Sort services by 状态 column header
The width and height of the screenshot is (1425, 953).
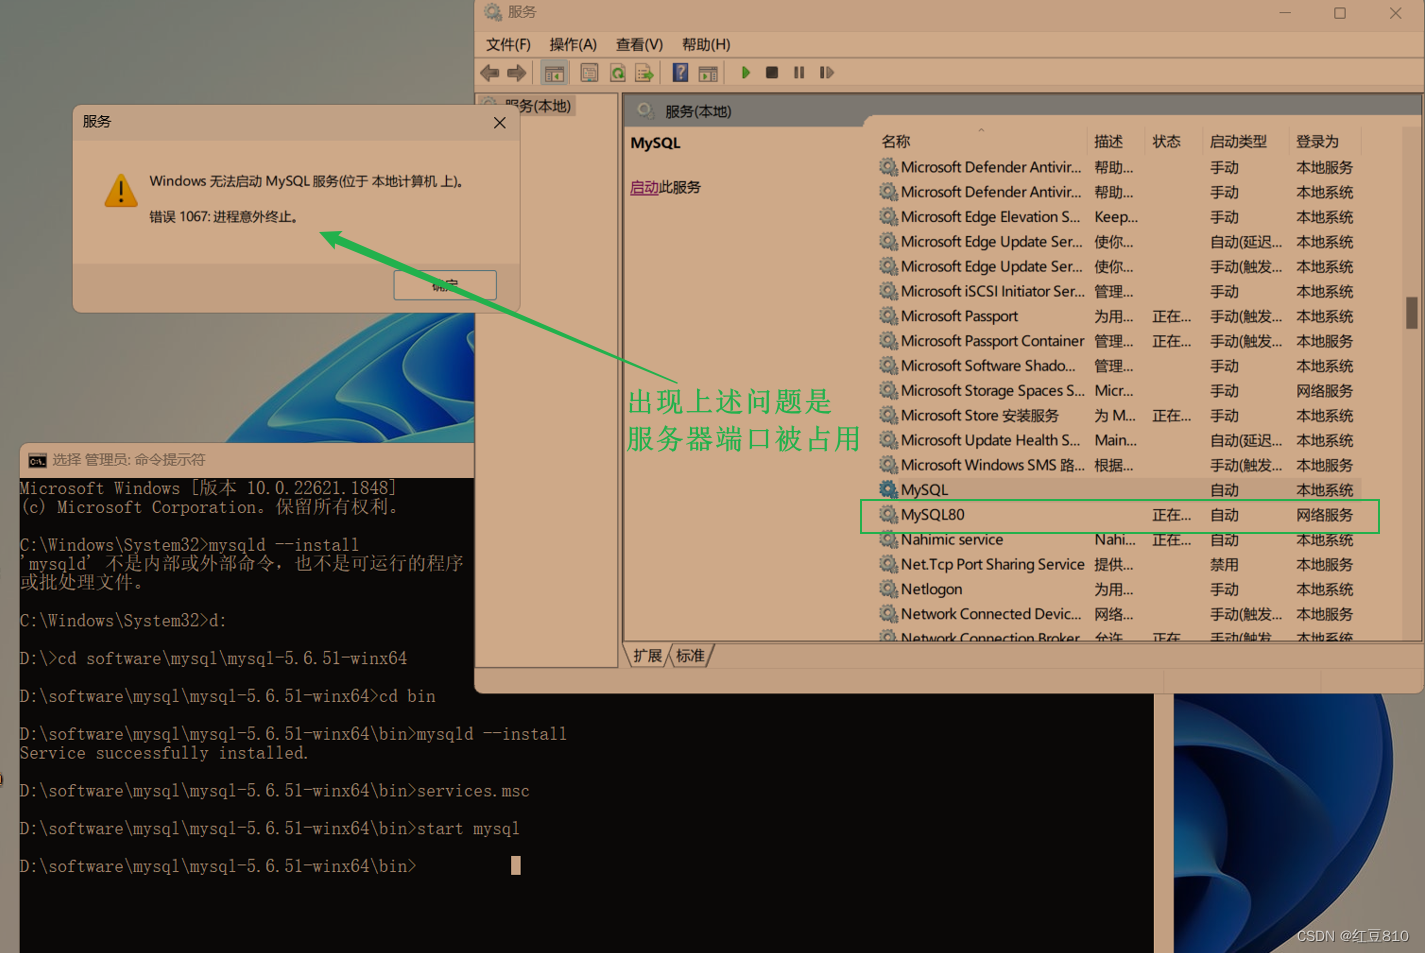point(1166,141)
